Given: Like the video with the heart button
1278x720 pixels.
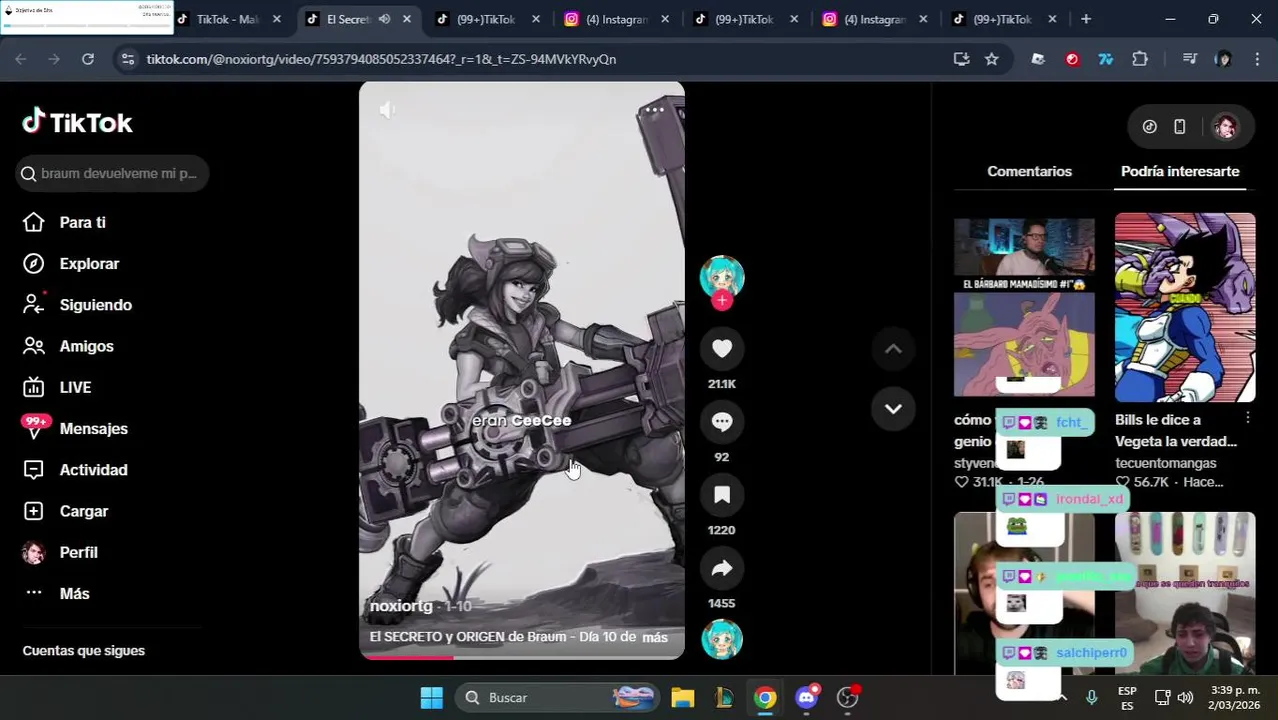Looking at the screenshot, I should coord(722,349).
